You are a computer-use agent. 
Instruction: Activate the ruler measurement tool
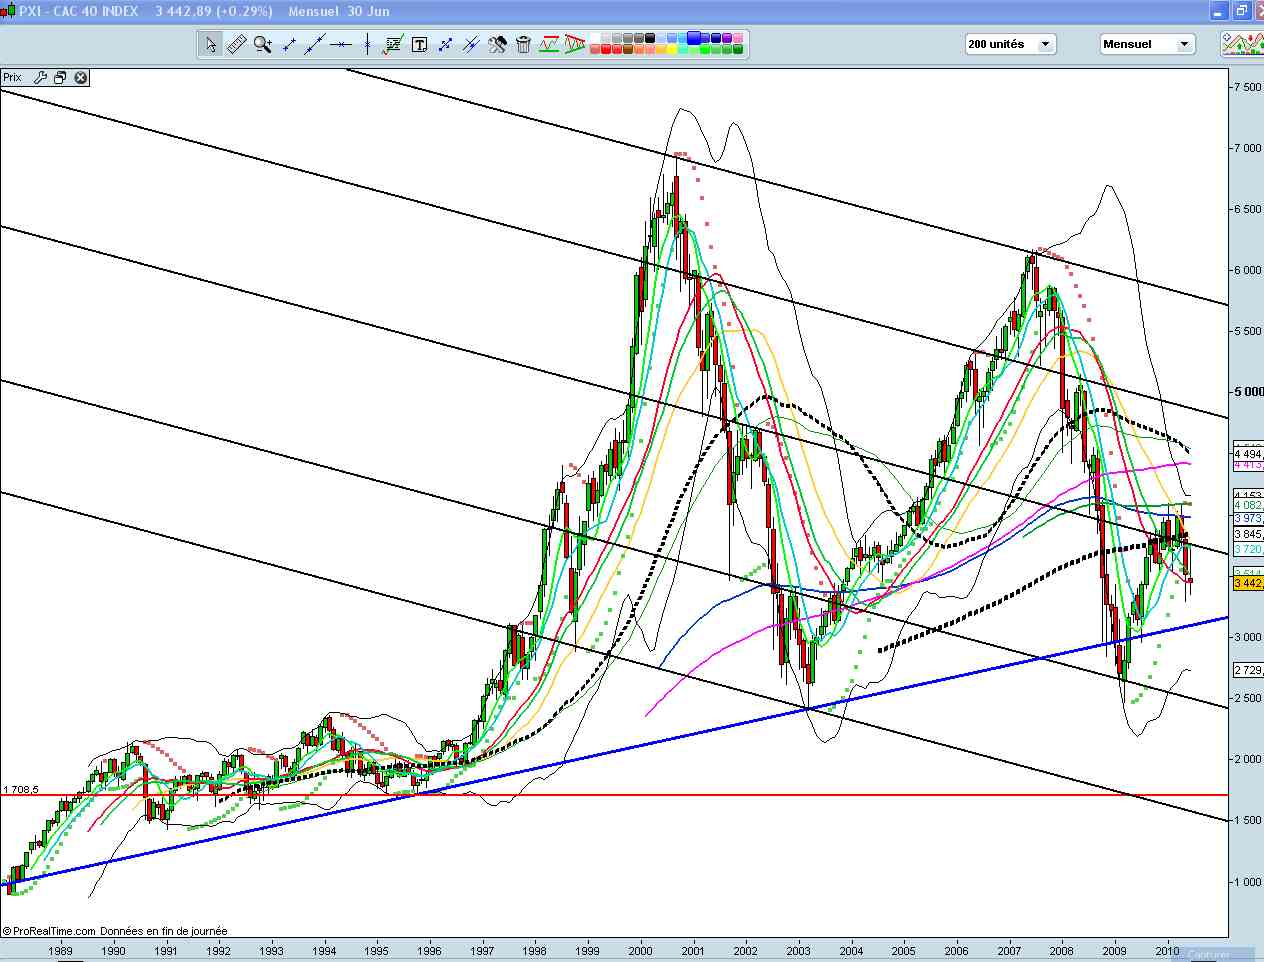click(236, 44)
